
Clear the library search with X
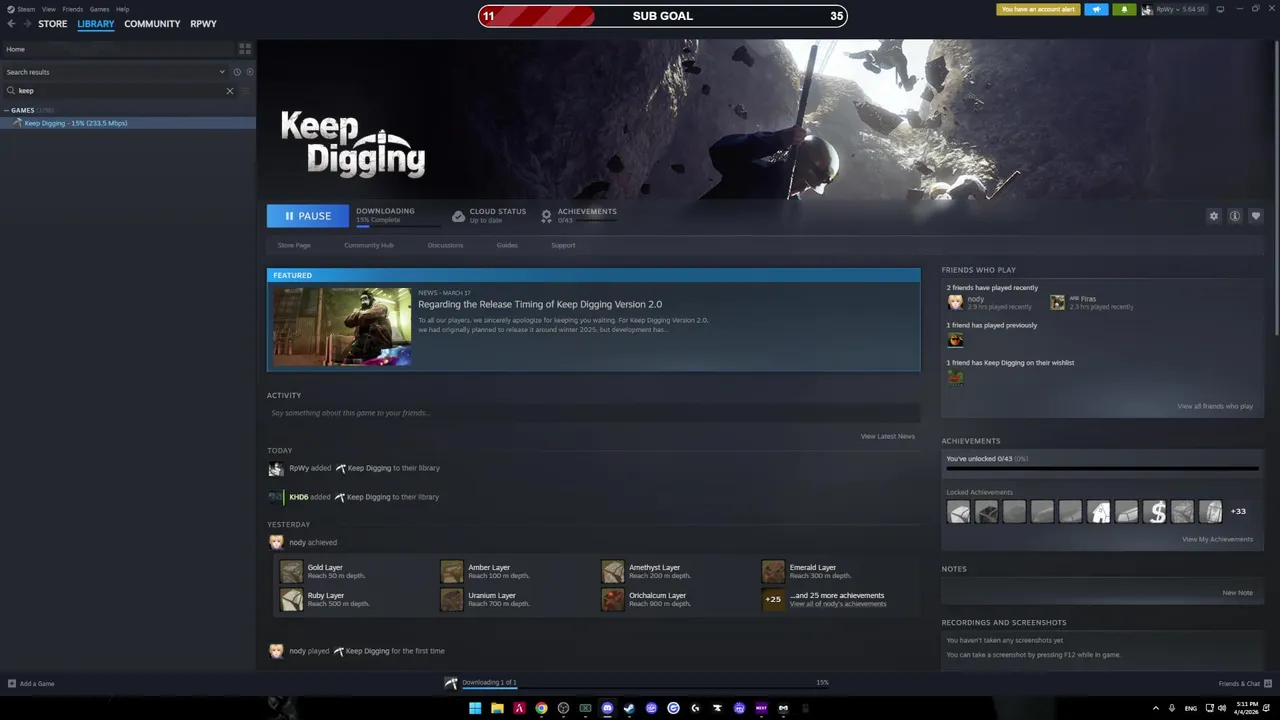click(229, 91)
